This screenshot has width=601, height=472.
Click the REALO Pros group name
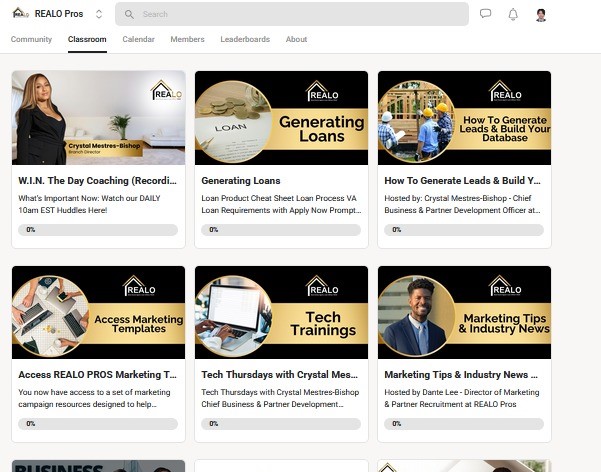pos(59,14)
